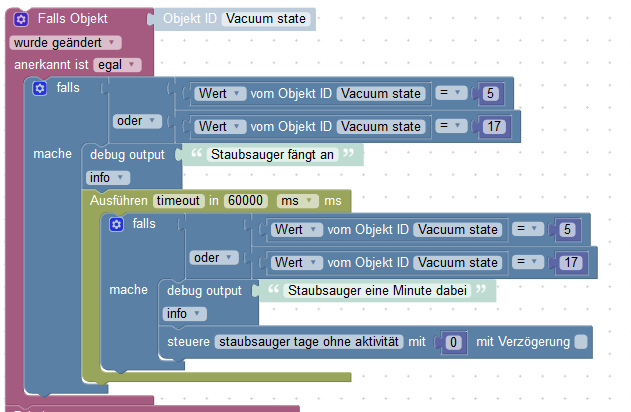Open gear mutator on outer falls block
631x412 pixels.
39,88
